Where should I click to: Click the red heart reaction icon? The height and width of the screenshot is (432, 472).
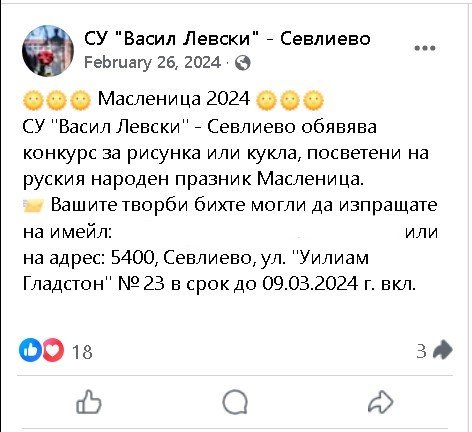(x=53, y=350)
